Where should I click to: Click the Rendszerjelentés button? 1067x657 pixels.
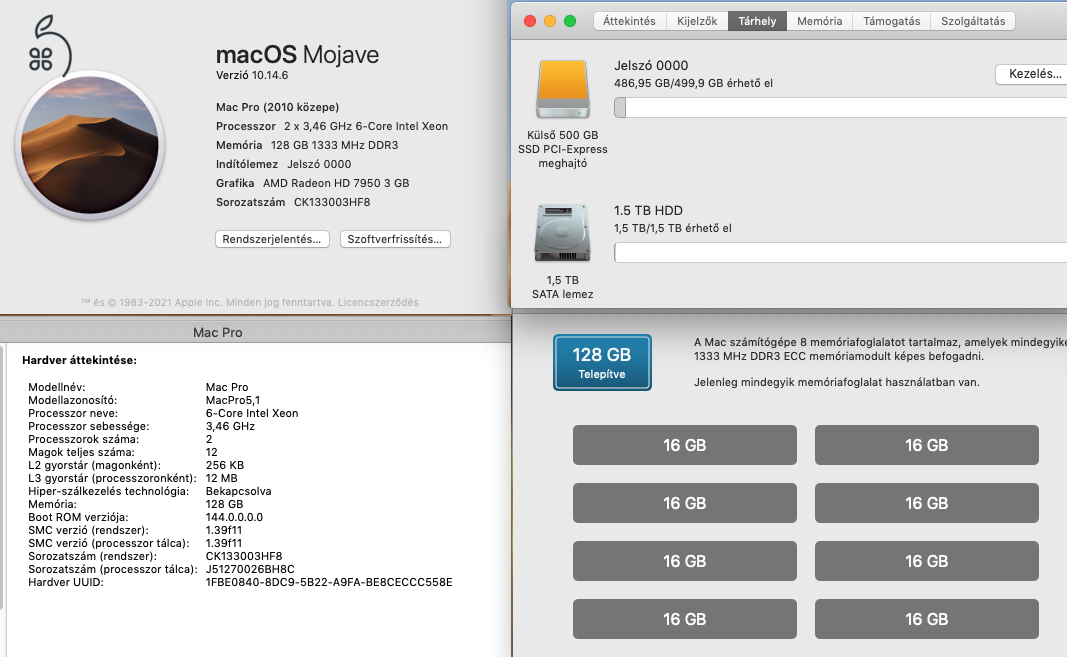[x=272, y=239]
